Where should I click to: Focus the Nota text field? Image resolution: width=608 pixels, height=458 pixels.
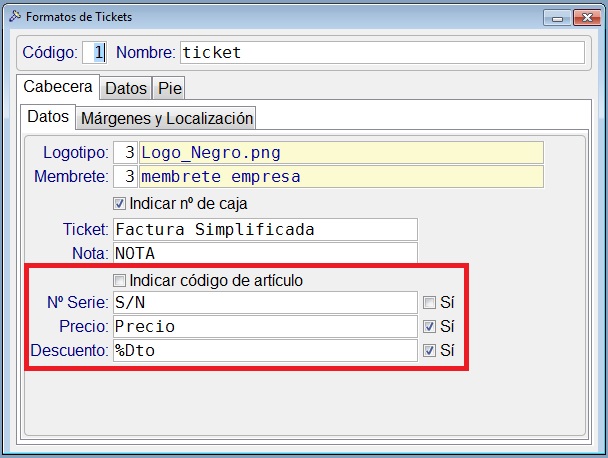[x=265, y=253]
